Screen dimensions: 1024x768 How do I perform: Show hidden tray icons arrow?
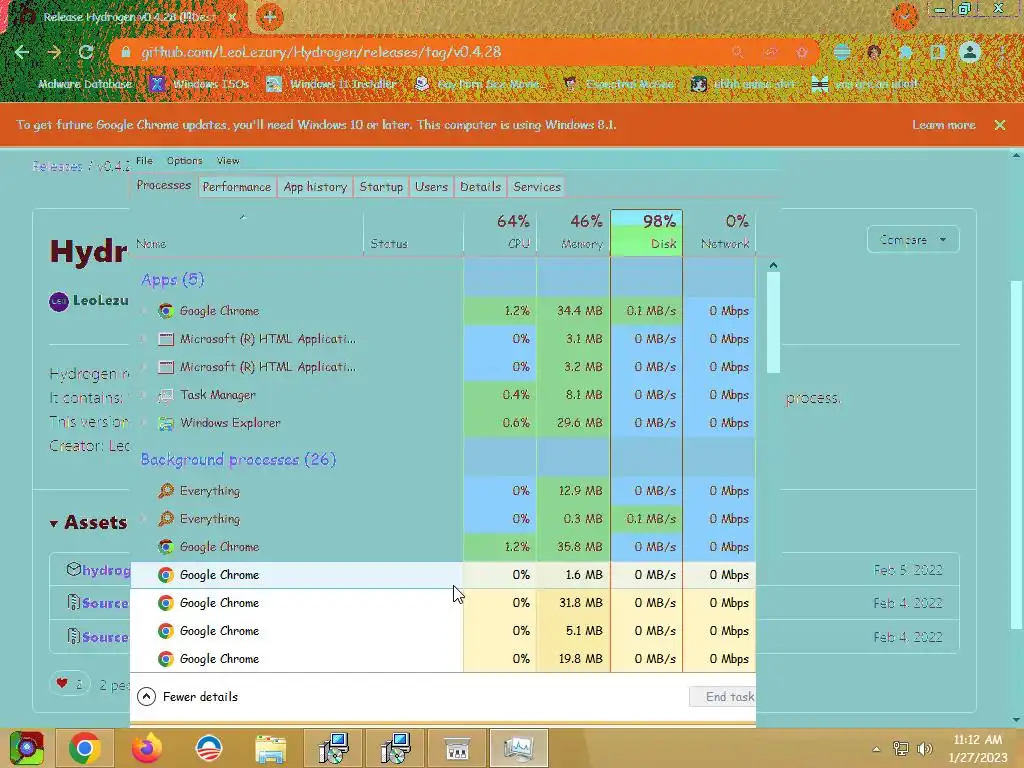click(876, 749)
